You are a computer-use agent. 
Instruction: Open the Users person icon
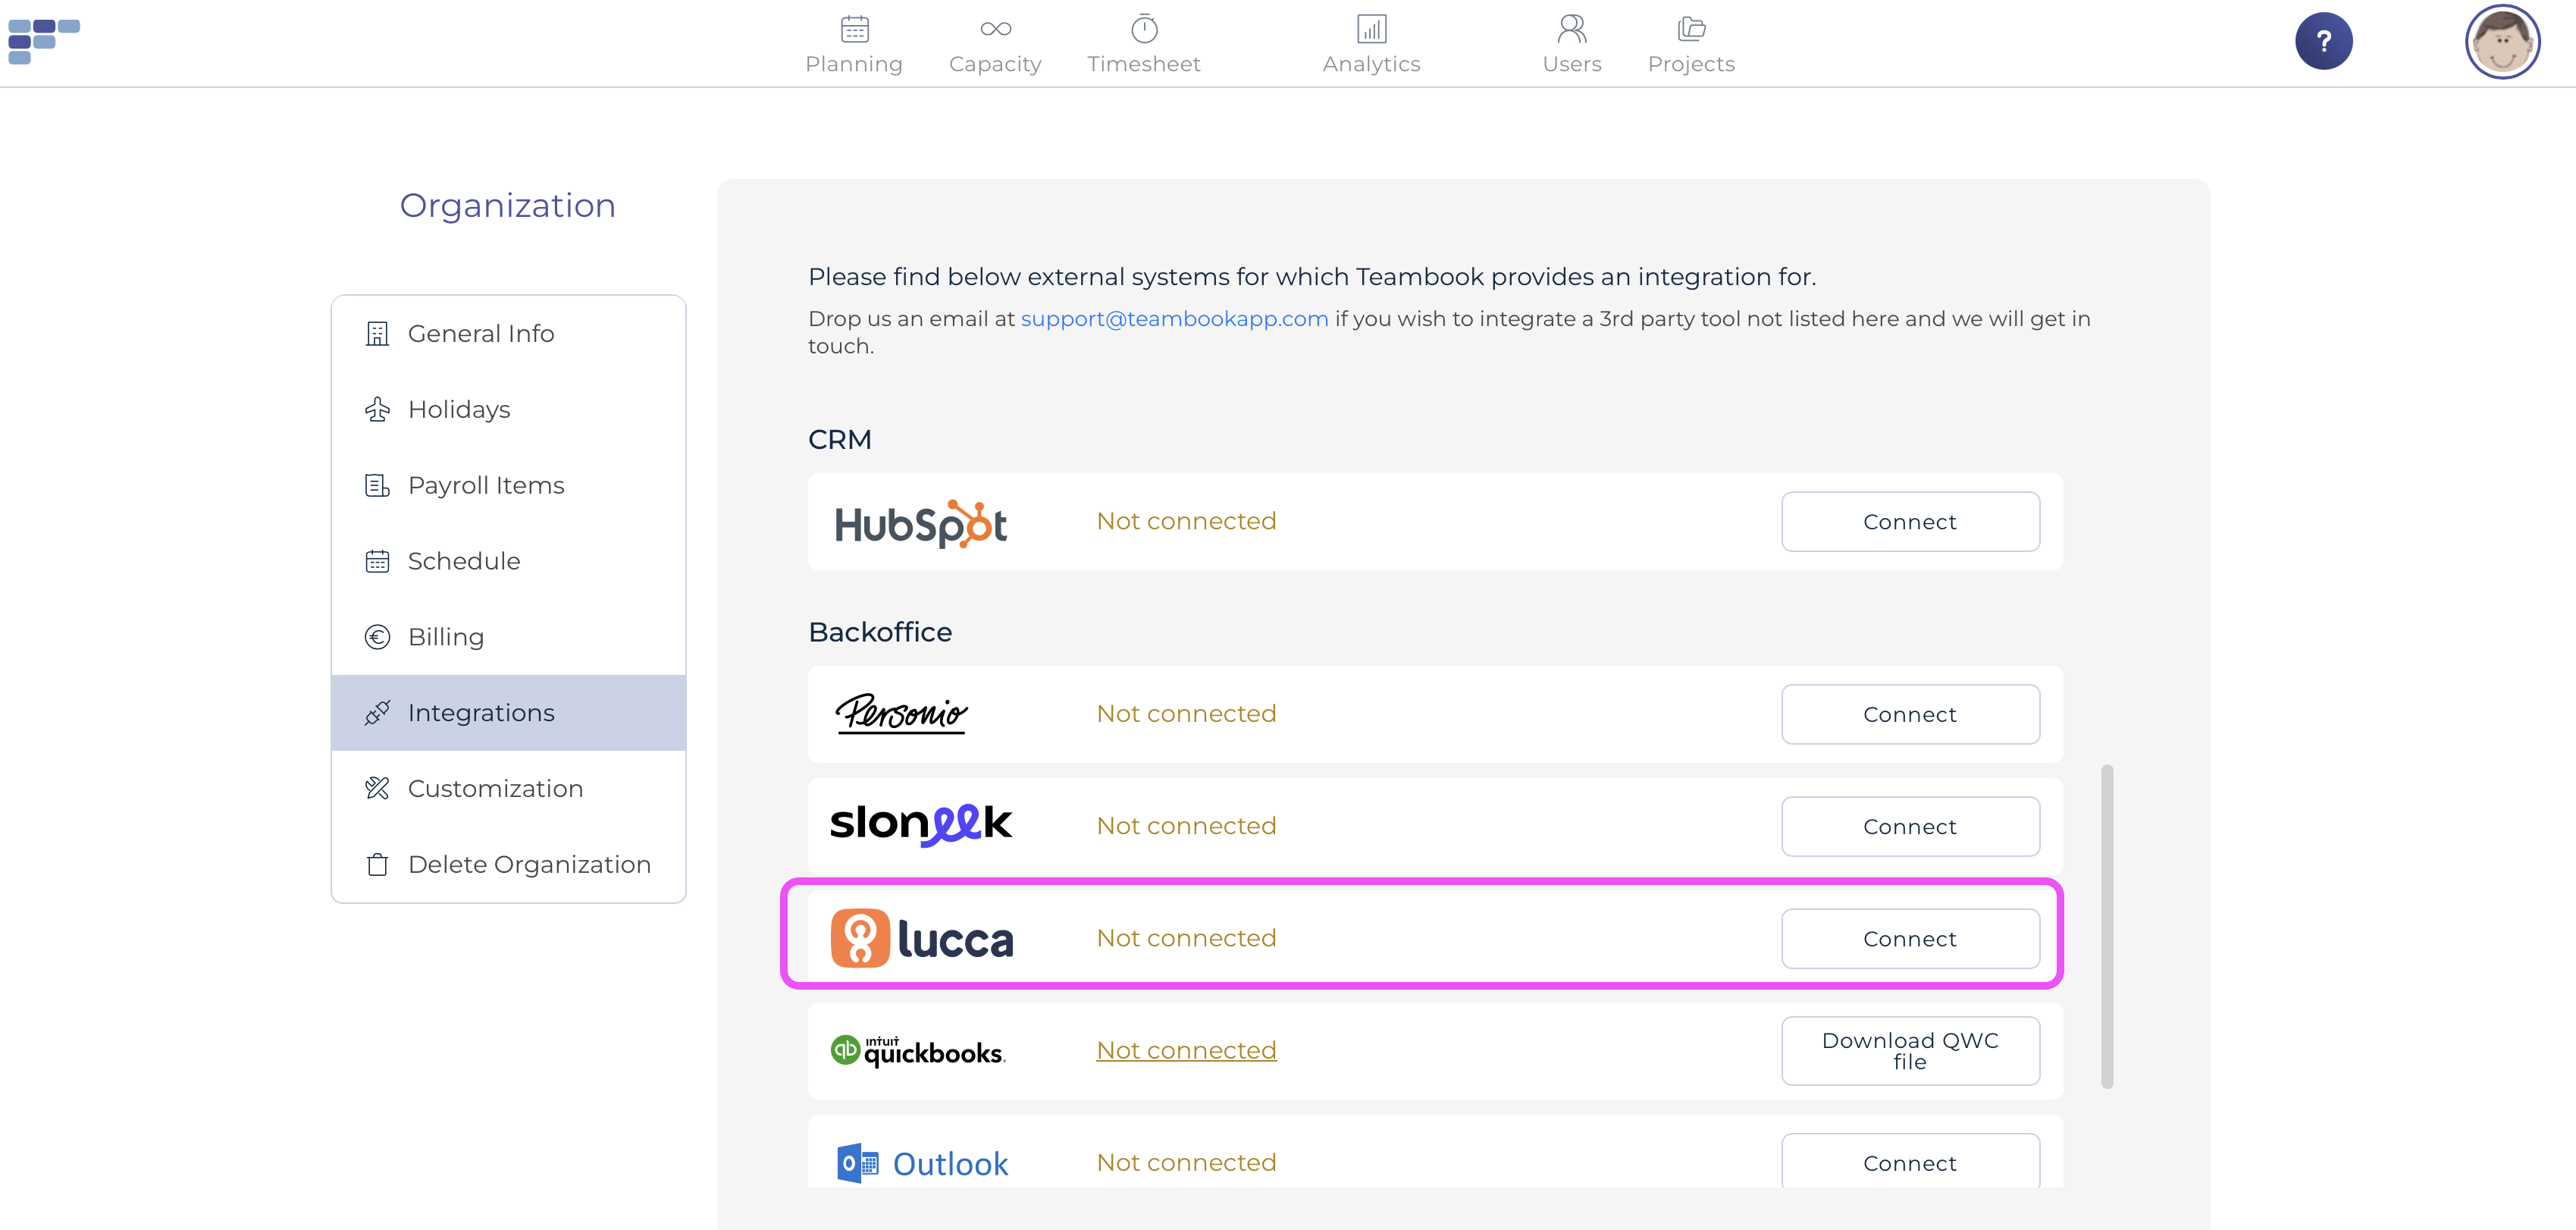tap(1572, 29)
